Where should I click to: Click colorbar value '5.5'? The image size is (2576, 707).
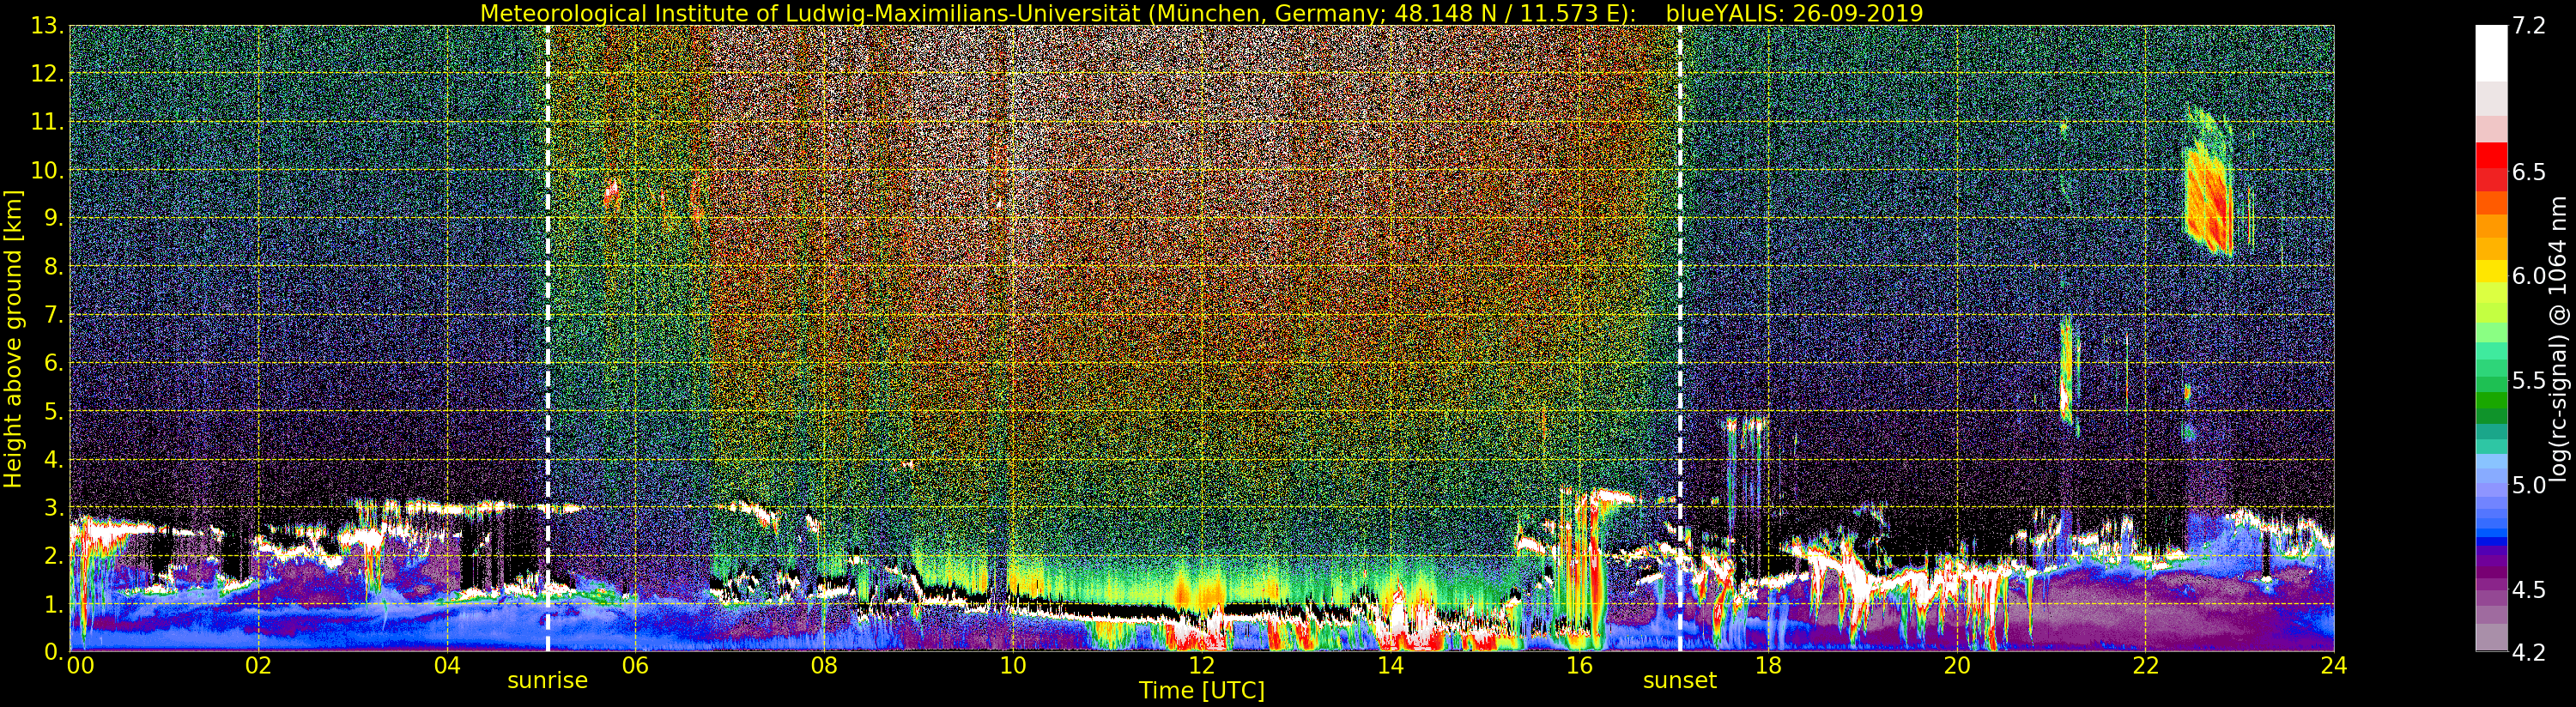coord(2528,380)
